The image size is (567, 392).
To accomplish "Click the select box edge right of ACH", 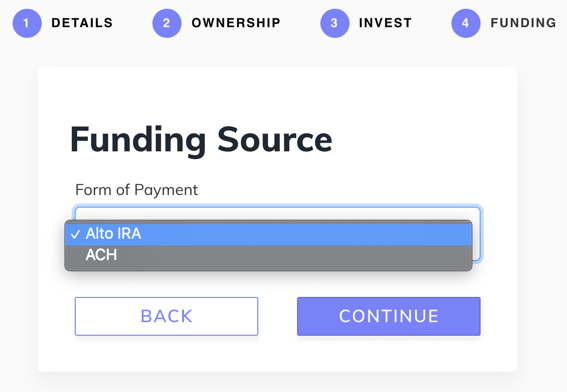I will point(477,253).
